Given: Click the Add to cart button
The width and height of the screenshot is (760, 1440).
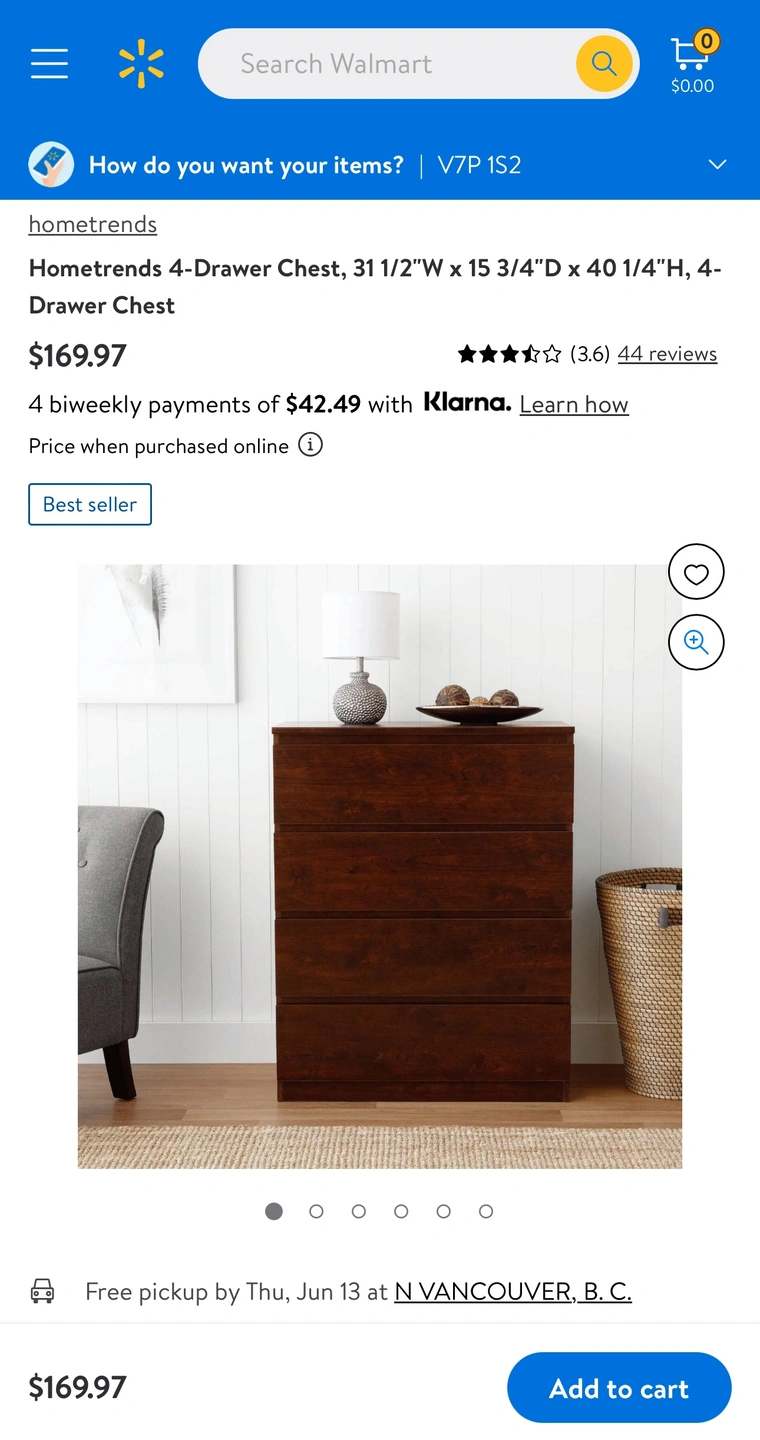Looking at the screenshot, I should (x=619, y=1388).
